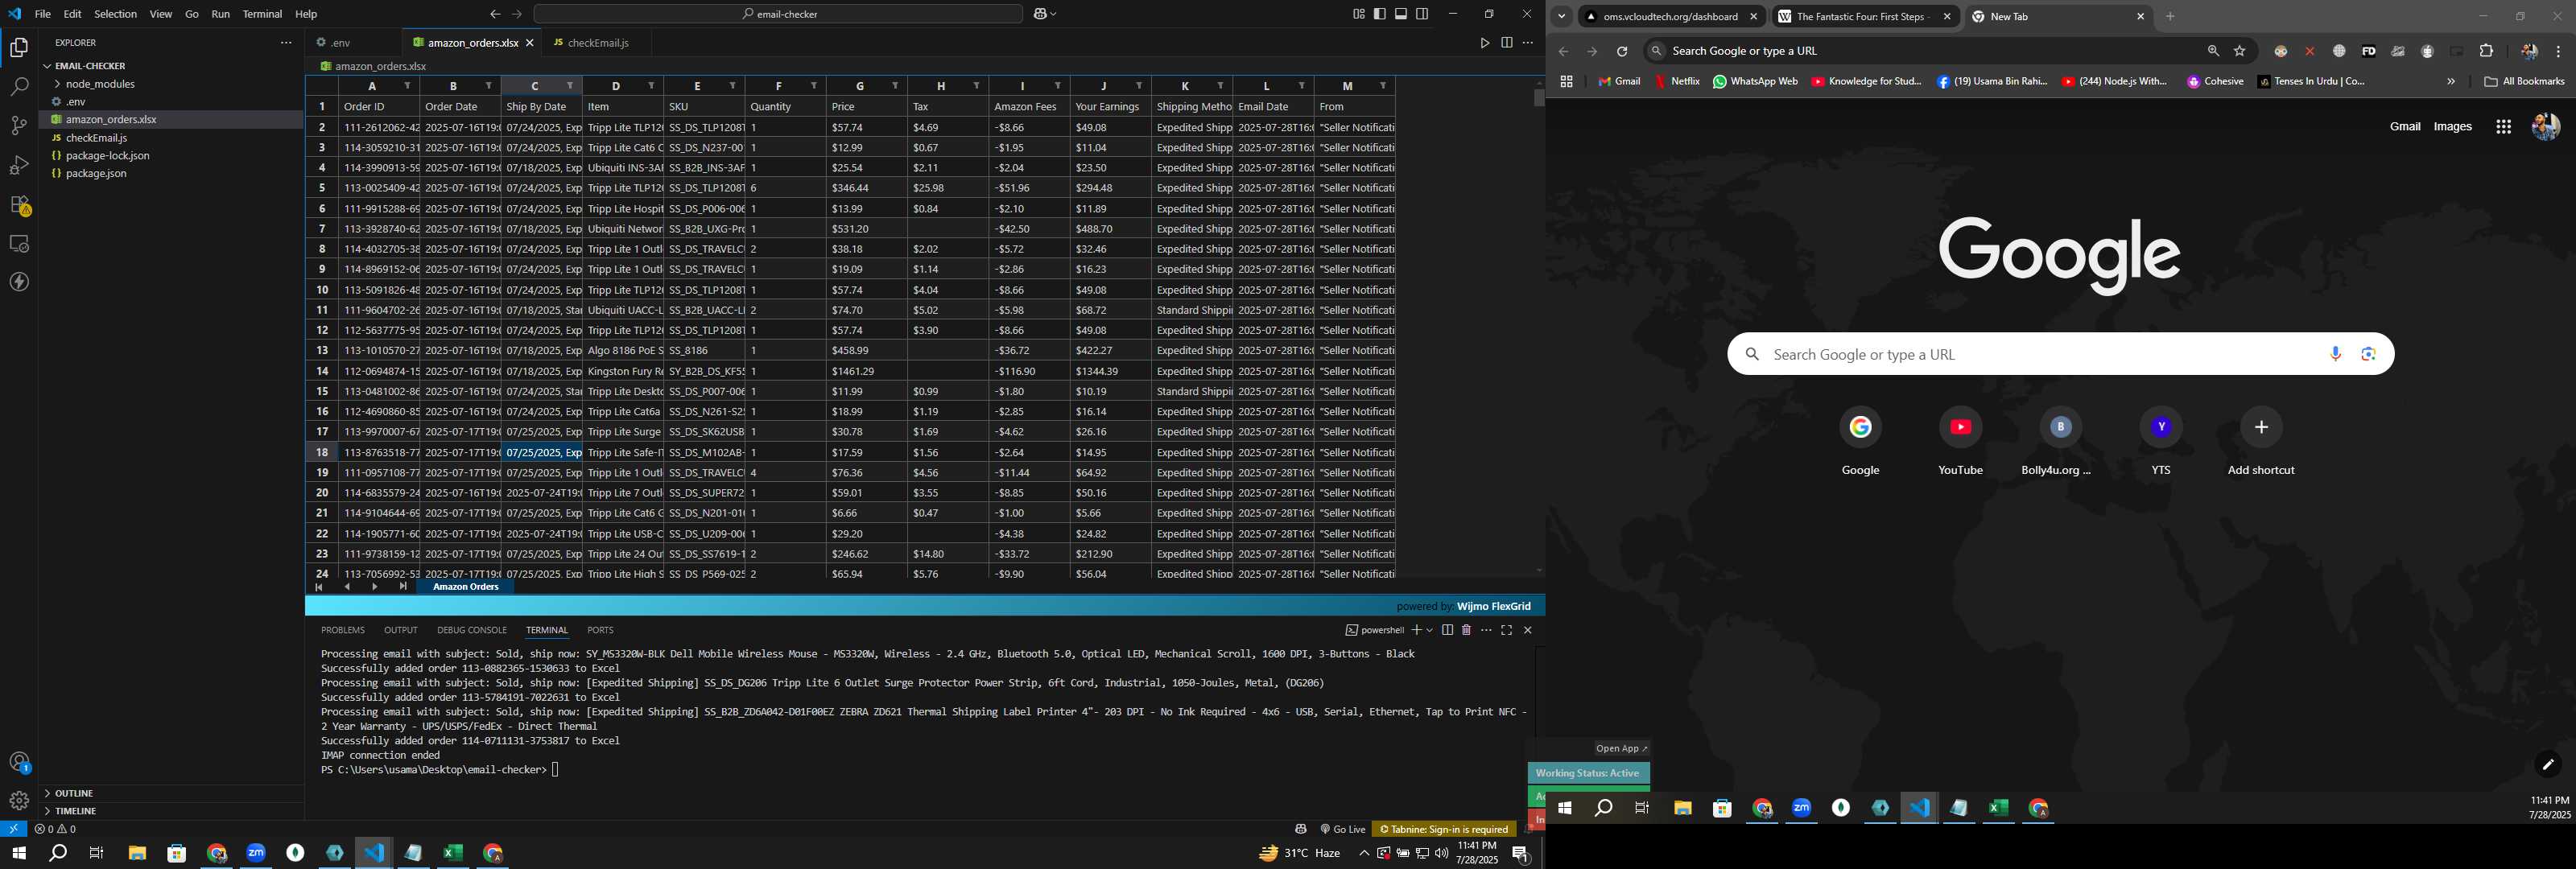Image resolution: width=2576 pixels, height=869 pixels.
Task: Open the filter for column G
Action: [x=895, y=86]
